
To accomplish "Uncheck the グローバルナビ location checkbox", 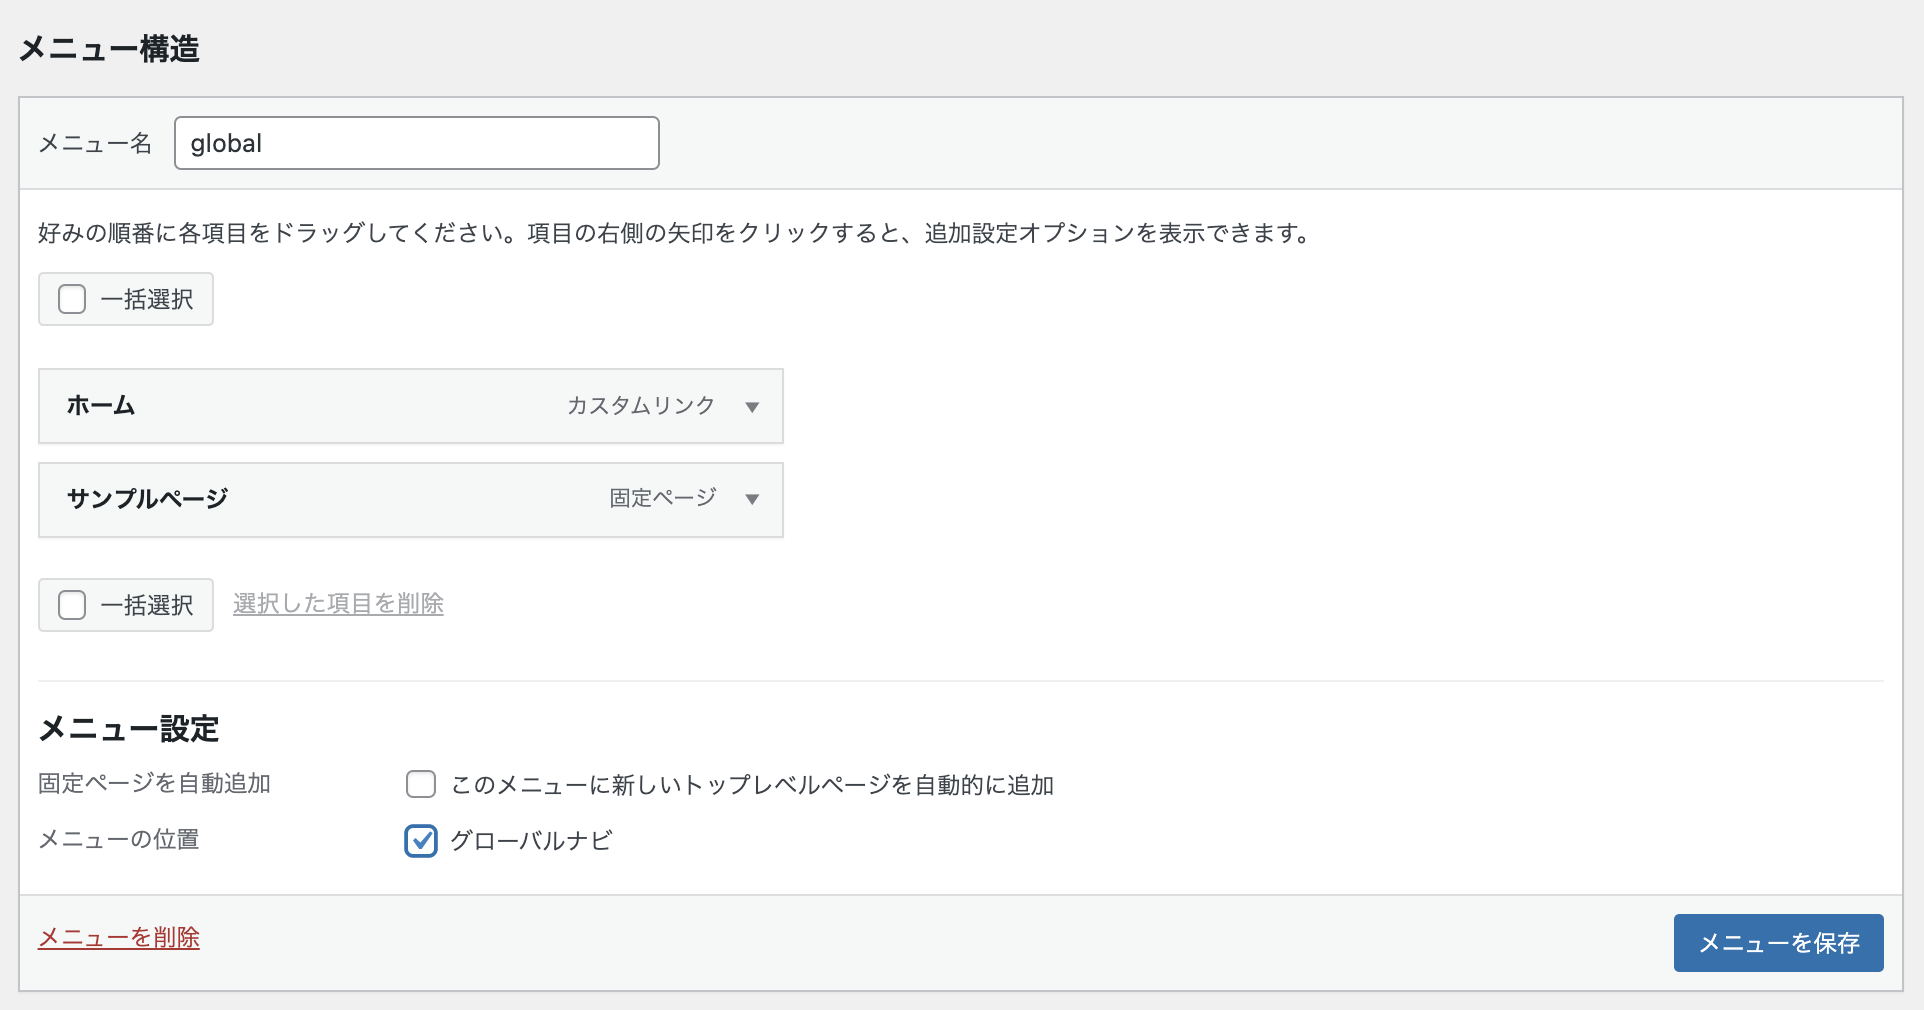I will point(421,841).
